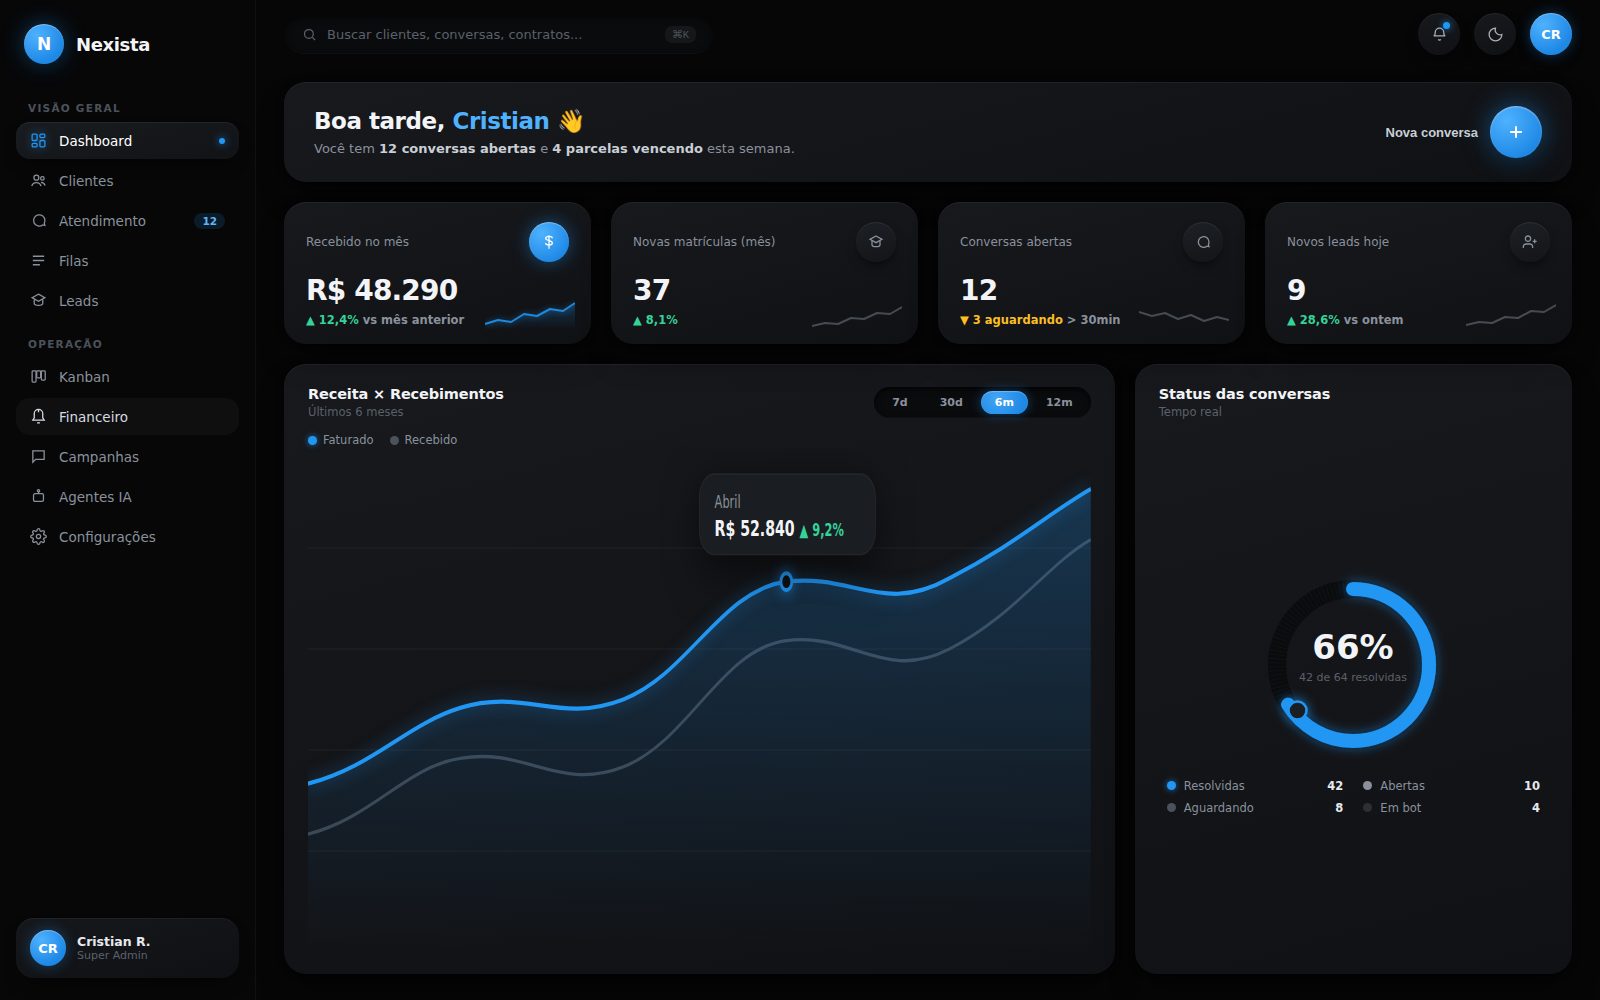Click the 3 aguardando warning text
The height and width of the screenshot is (1000, 1600).
point(1011,320)
